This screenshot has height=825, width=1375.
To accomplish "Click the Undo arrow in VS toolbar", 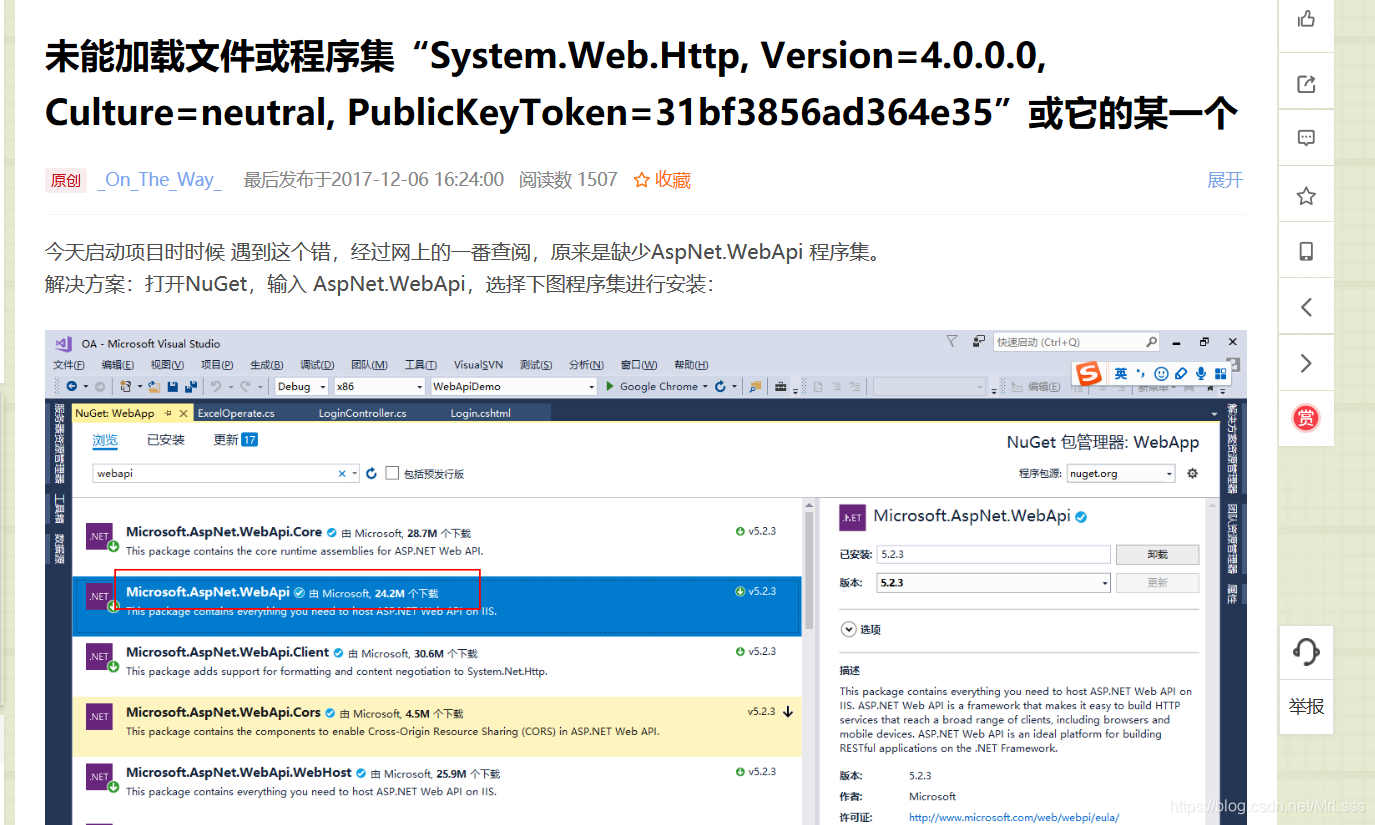I will pyautogui.click(x=216, y=386).
